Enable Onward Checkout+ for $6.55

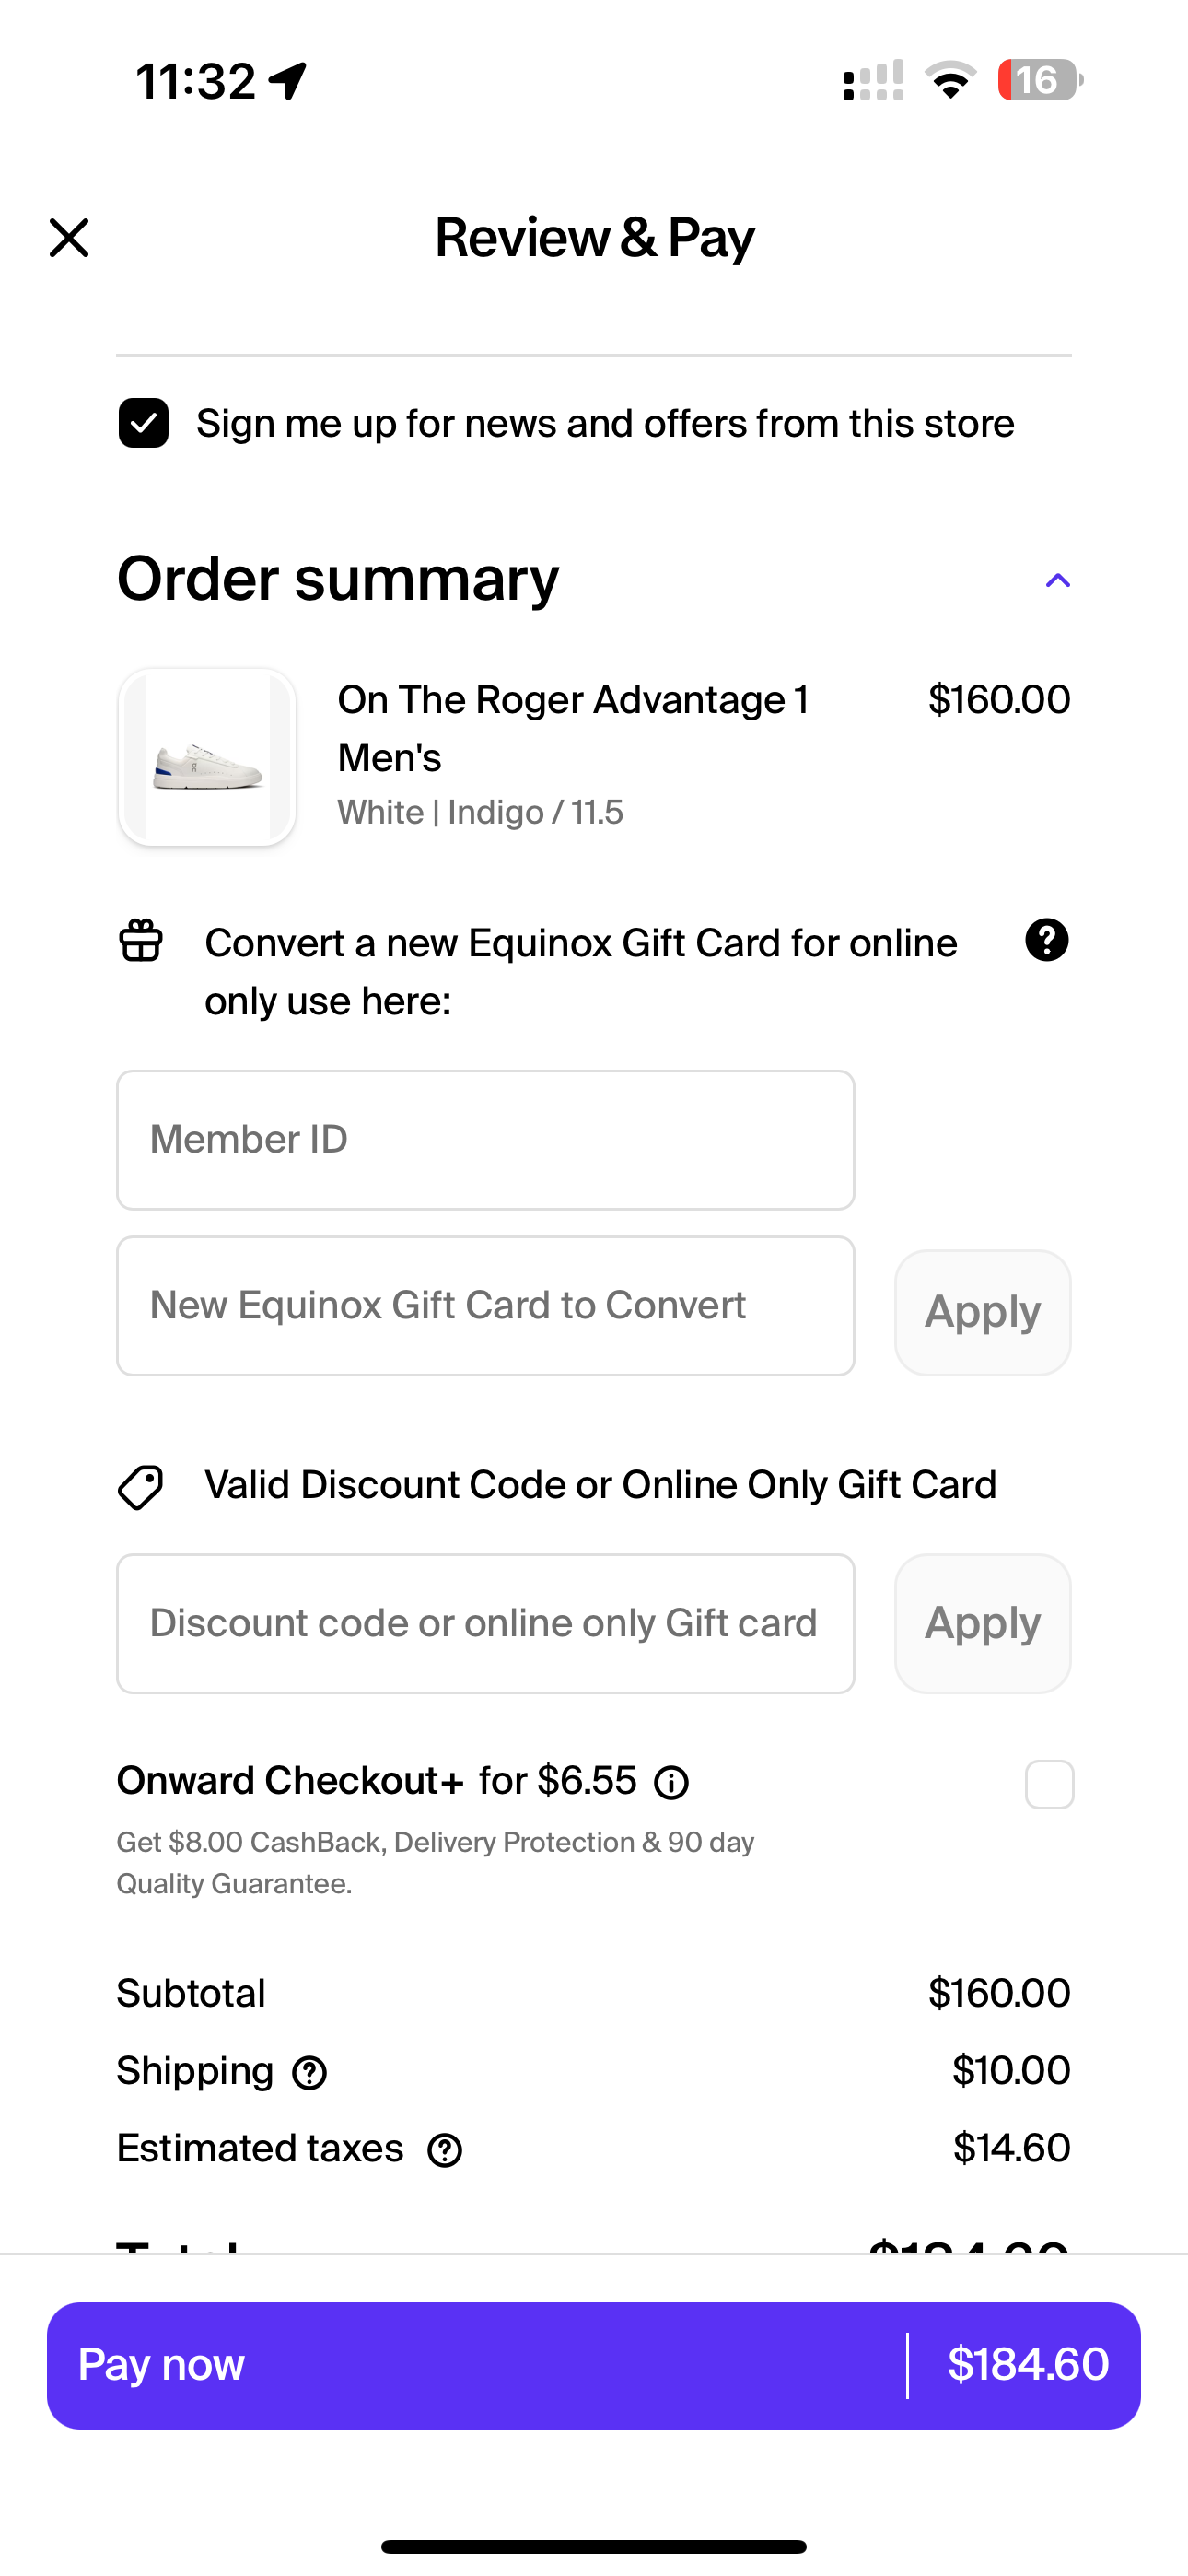tap(1049, 1785)
